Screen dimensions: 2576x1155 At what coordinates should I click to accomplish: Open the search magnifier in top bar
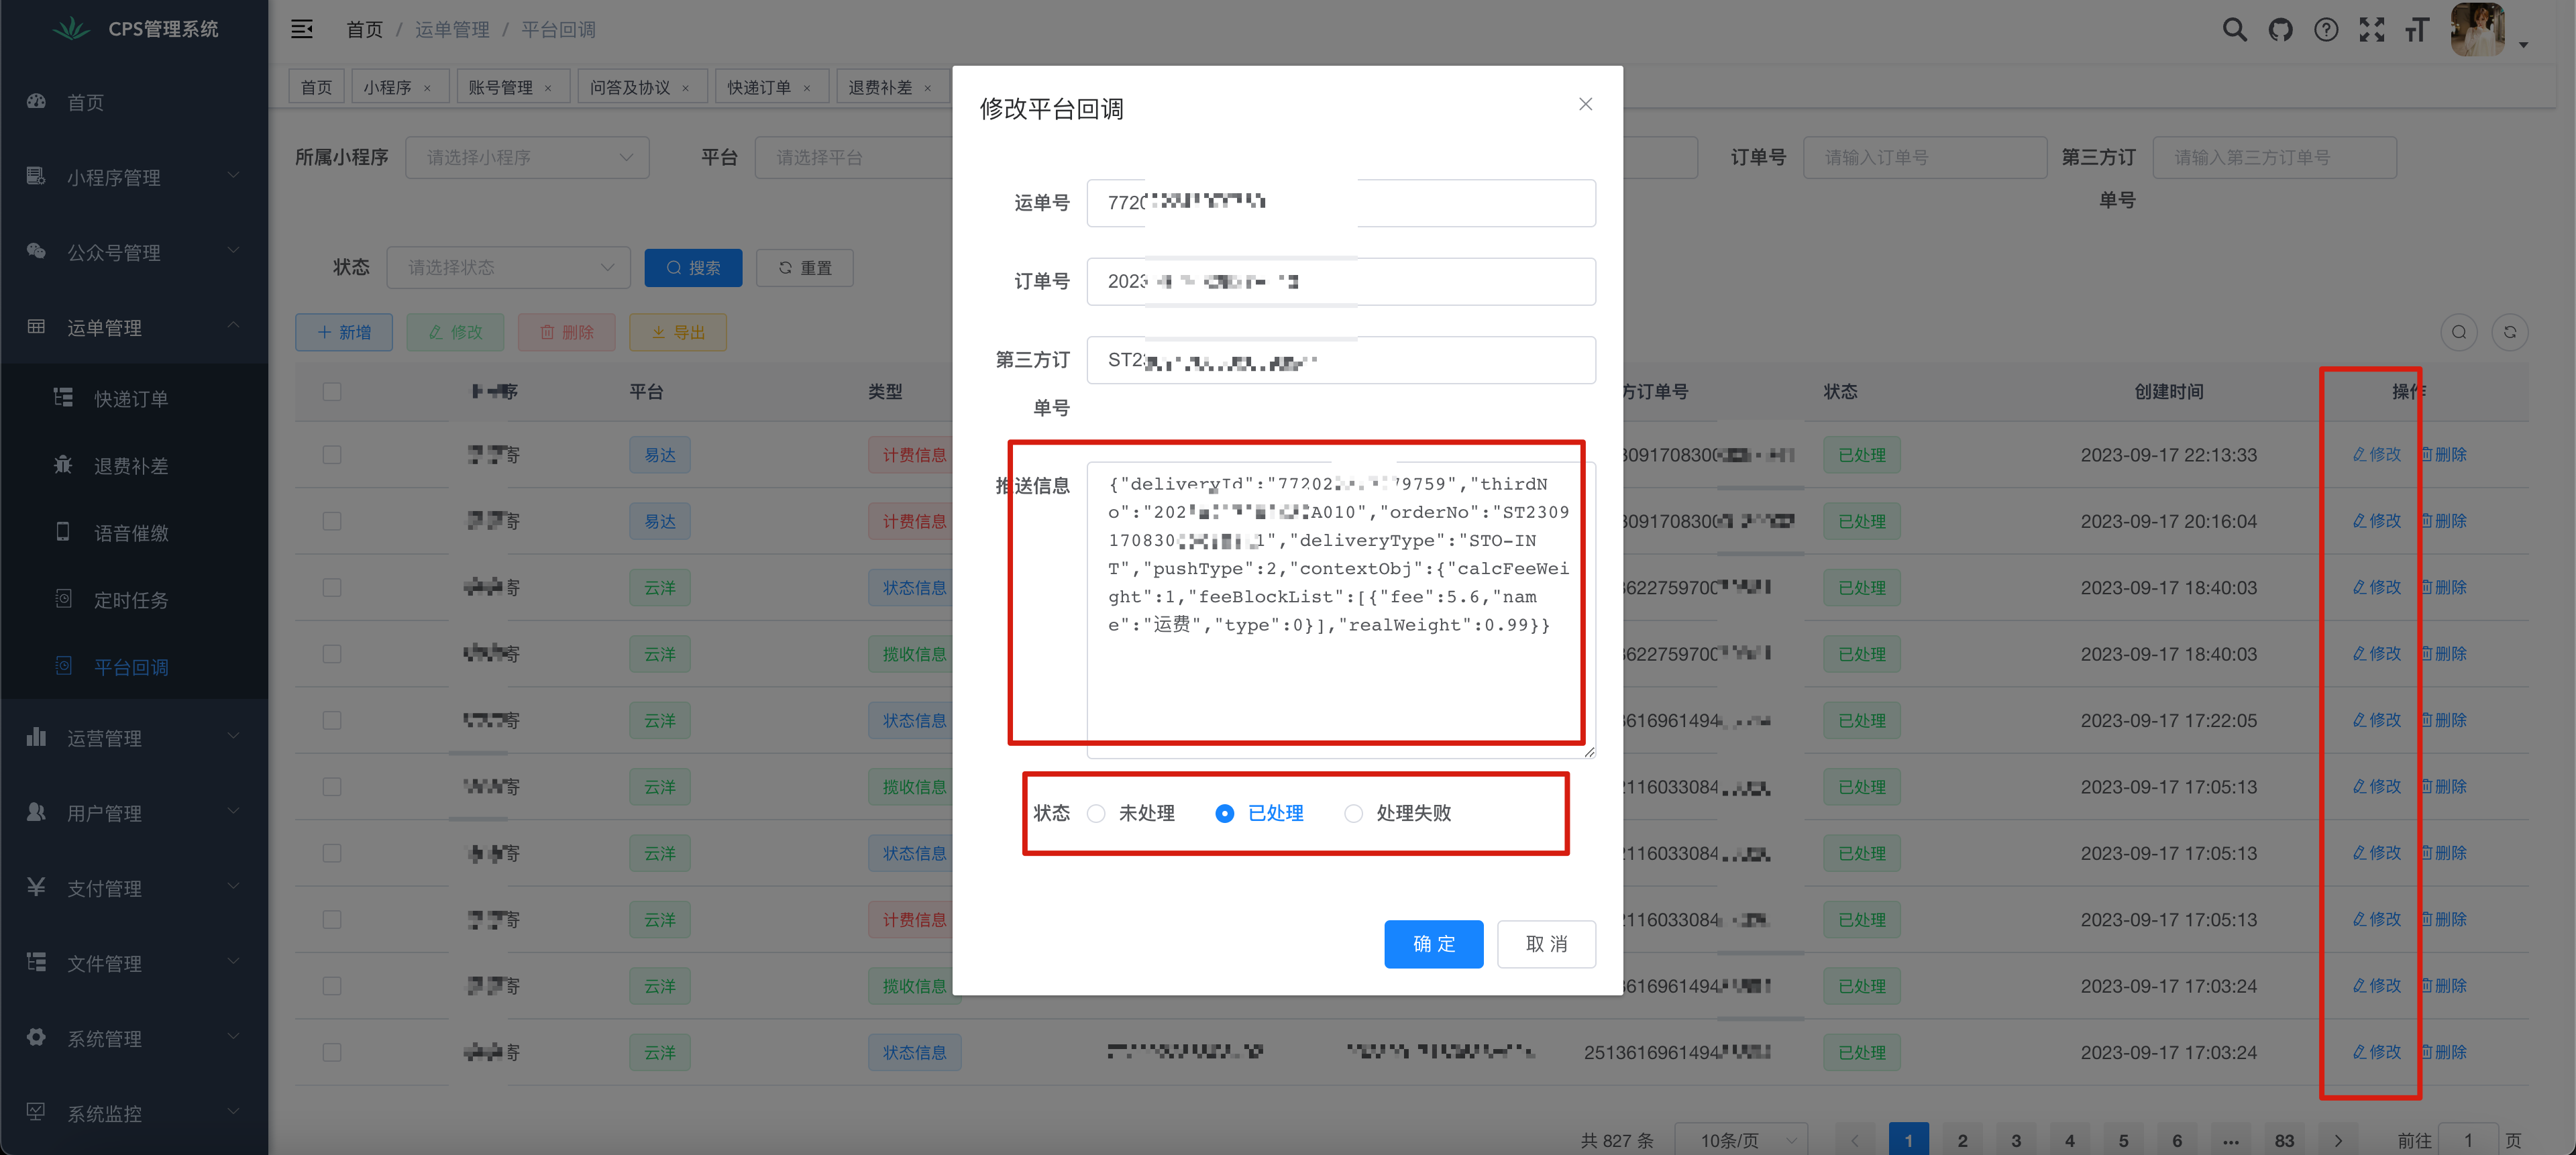click(2234, 30)
